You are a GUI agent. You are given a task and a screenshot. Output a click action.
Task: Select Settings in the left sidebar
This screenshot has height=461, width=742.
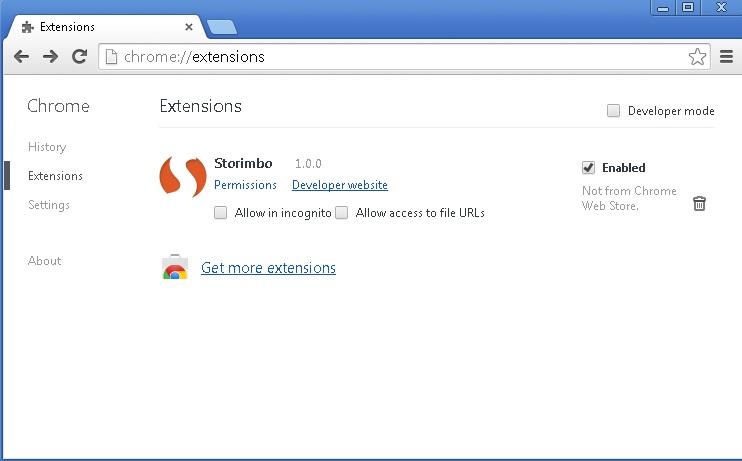pyautogui.click(x=49, y=205)
